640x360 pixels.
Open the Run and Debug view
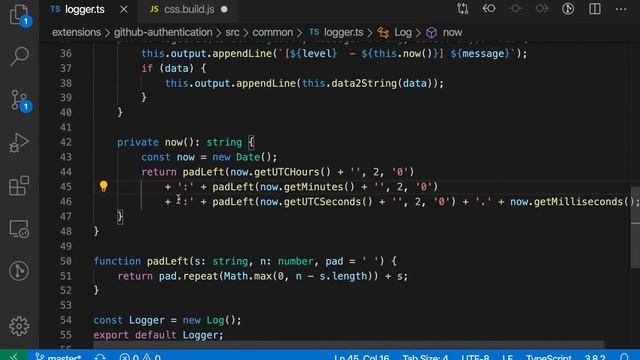19,143
